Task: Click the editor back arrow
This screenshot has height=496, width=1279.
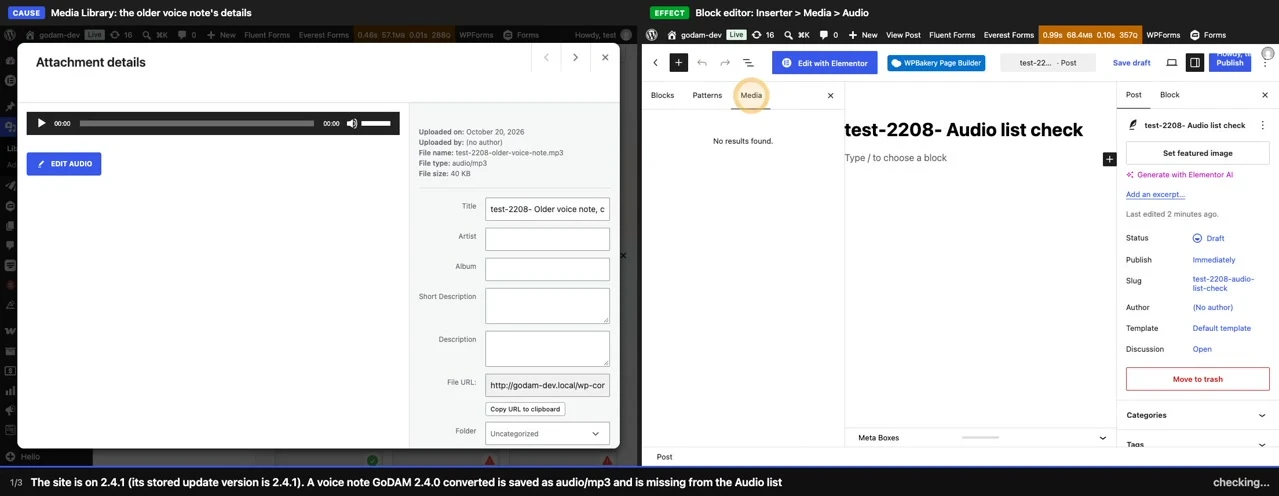Action: pyautogui.click(x=656, y=62)
